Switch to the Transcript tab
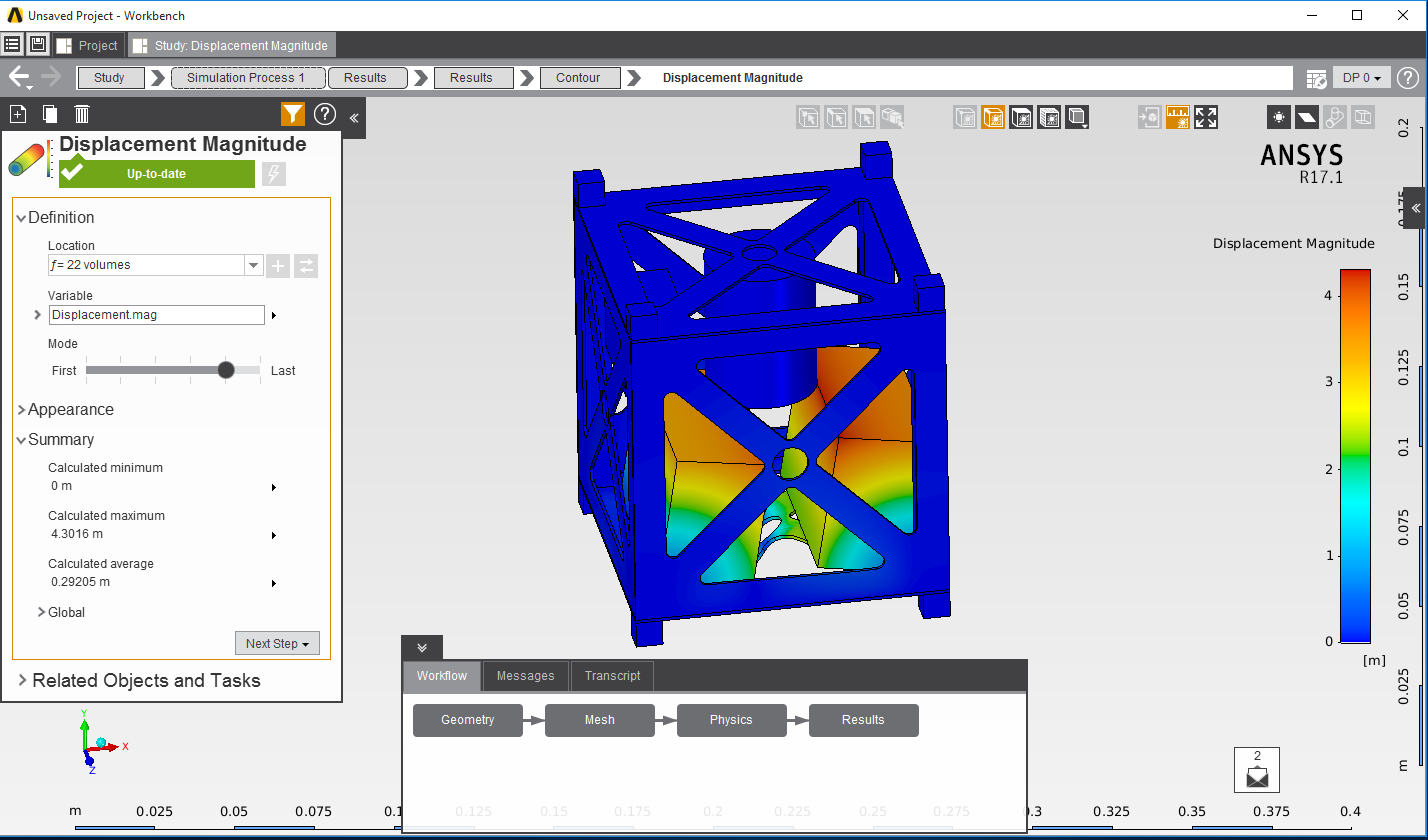1428x840 pixels. click(613, 676)
